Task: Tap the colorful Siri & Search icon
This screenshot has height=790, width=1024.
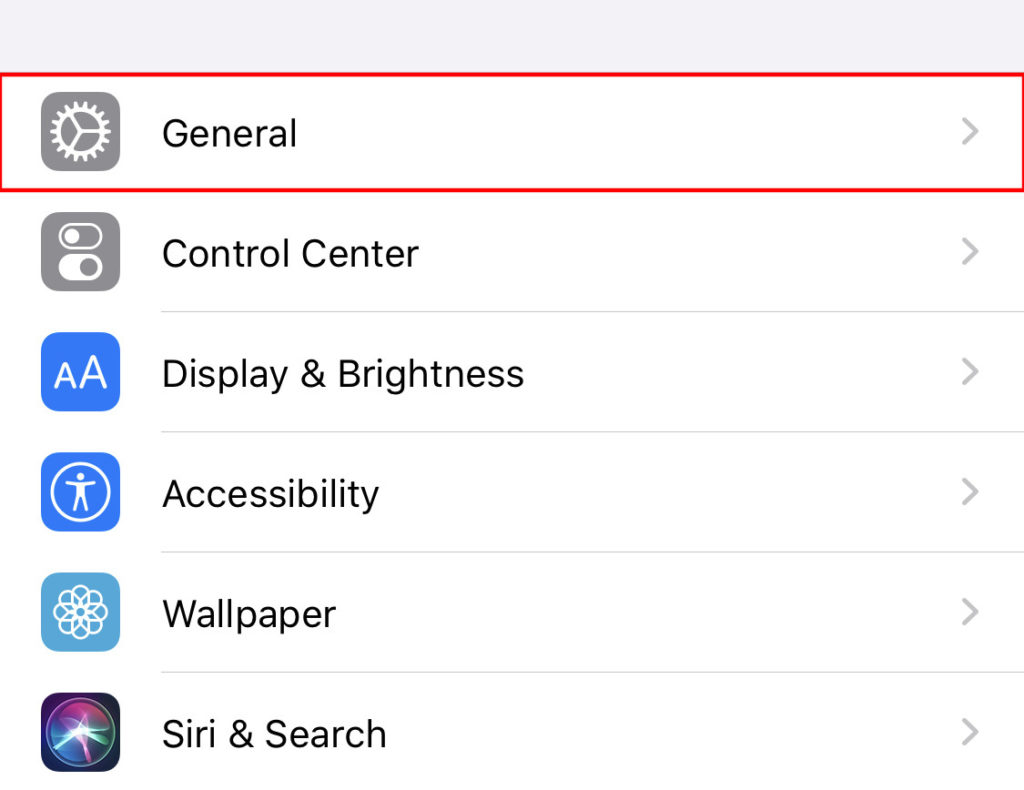Action: (x=80, y=732)
